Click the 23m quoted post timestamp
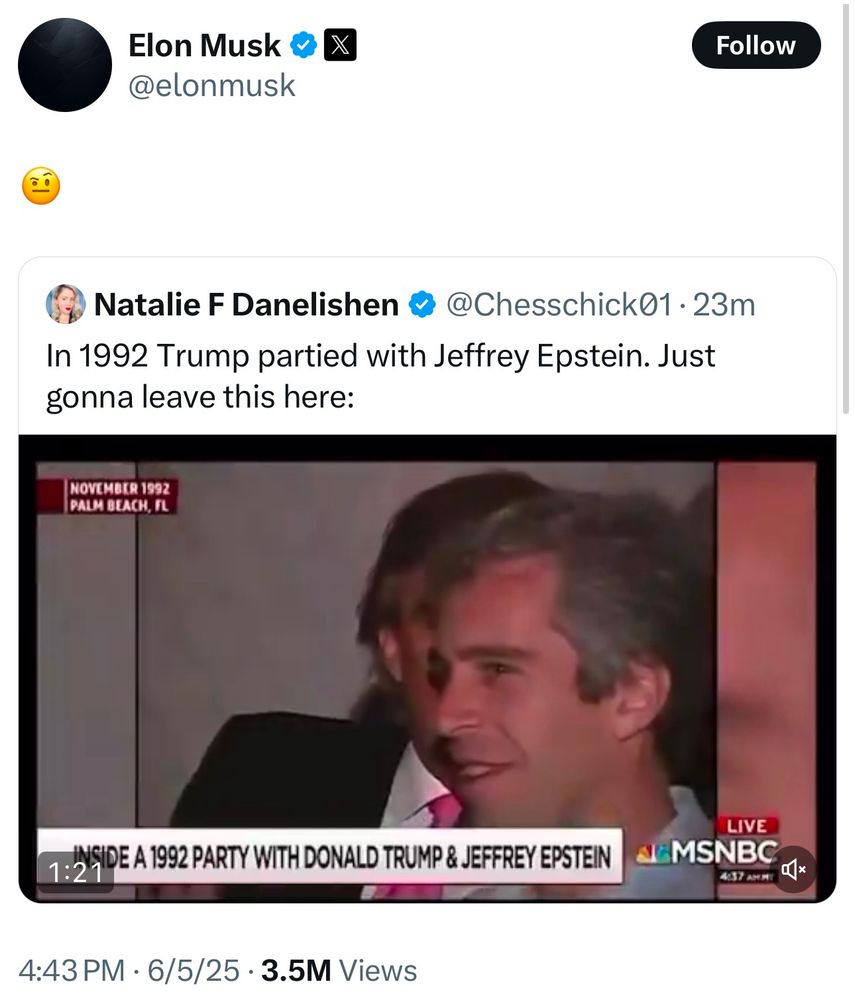The image size is (855, 1000). tap(725, 304)
